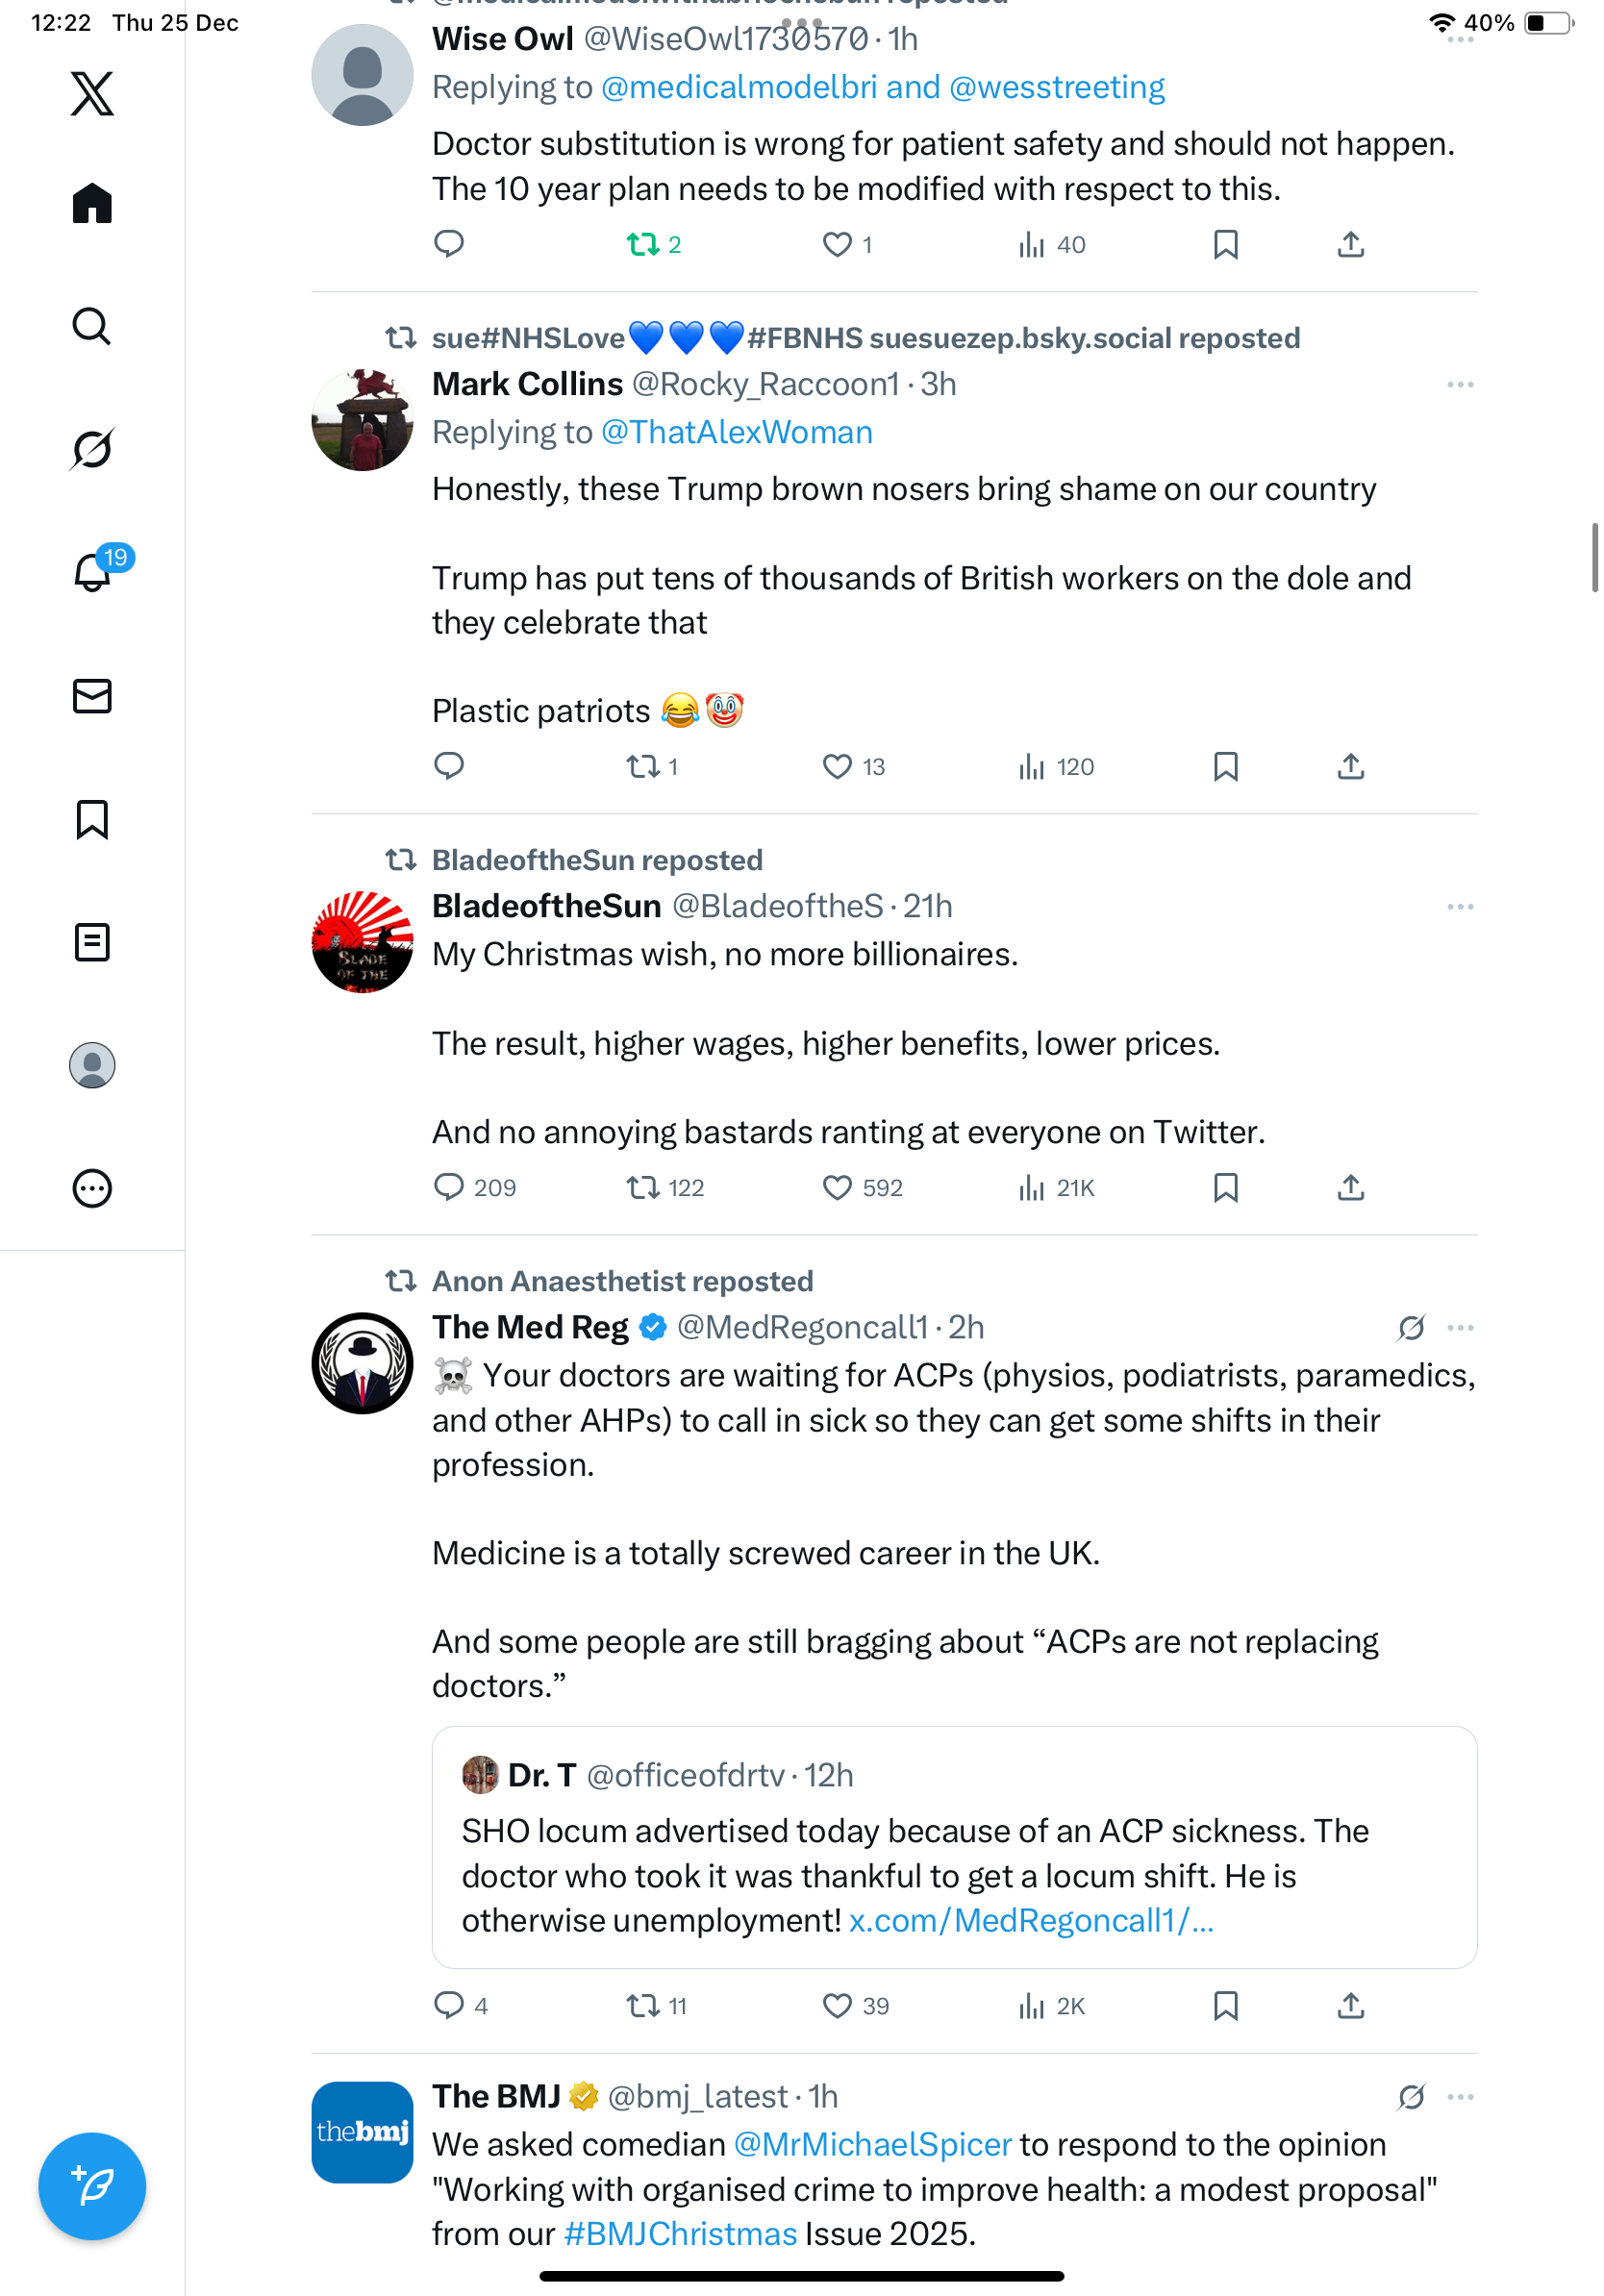This screenshot has width=1604, height=2296.
Task: Click the timeline scrollbar handle
Action: click(x=1594, y=557)
